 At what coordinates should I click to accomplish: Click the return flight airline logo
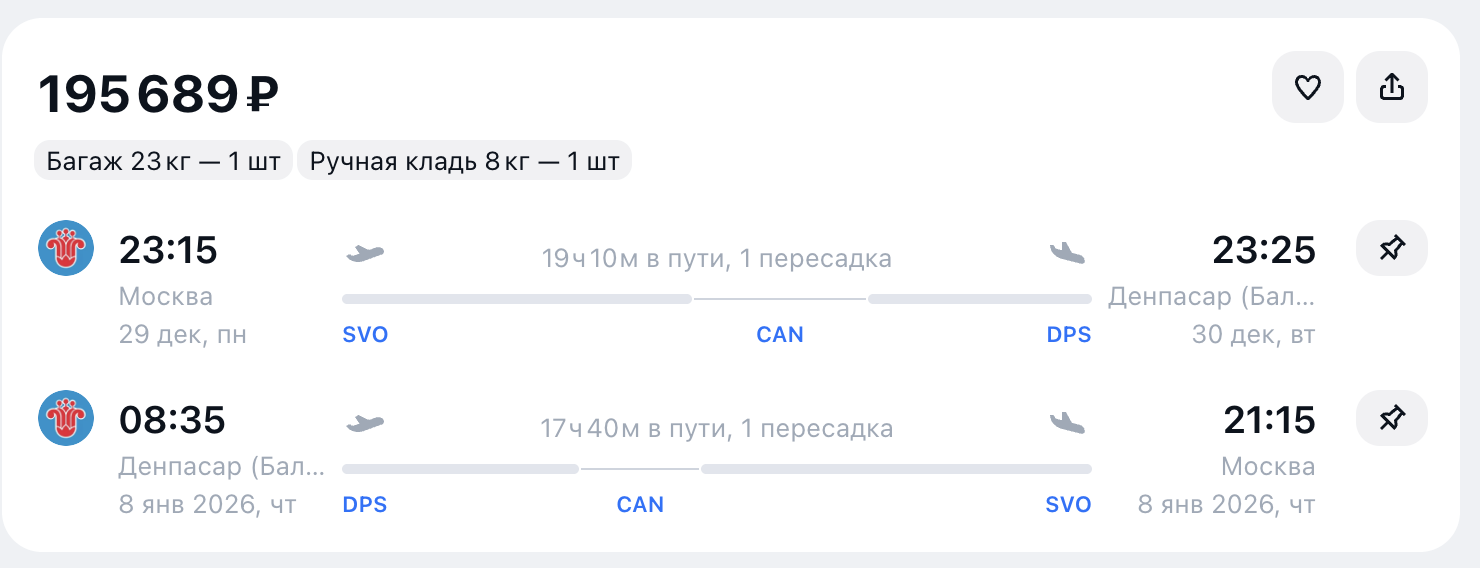point(66,419)
